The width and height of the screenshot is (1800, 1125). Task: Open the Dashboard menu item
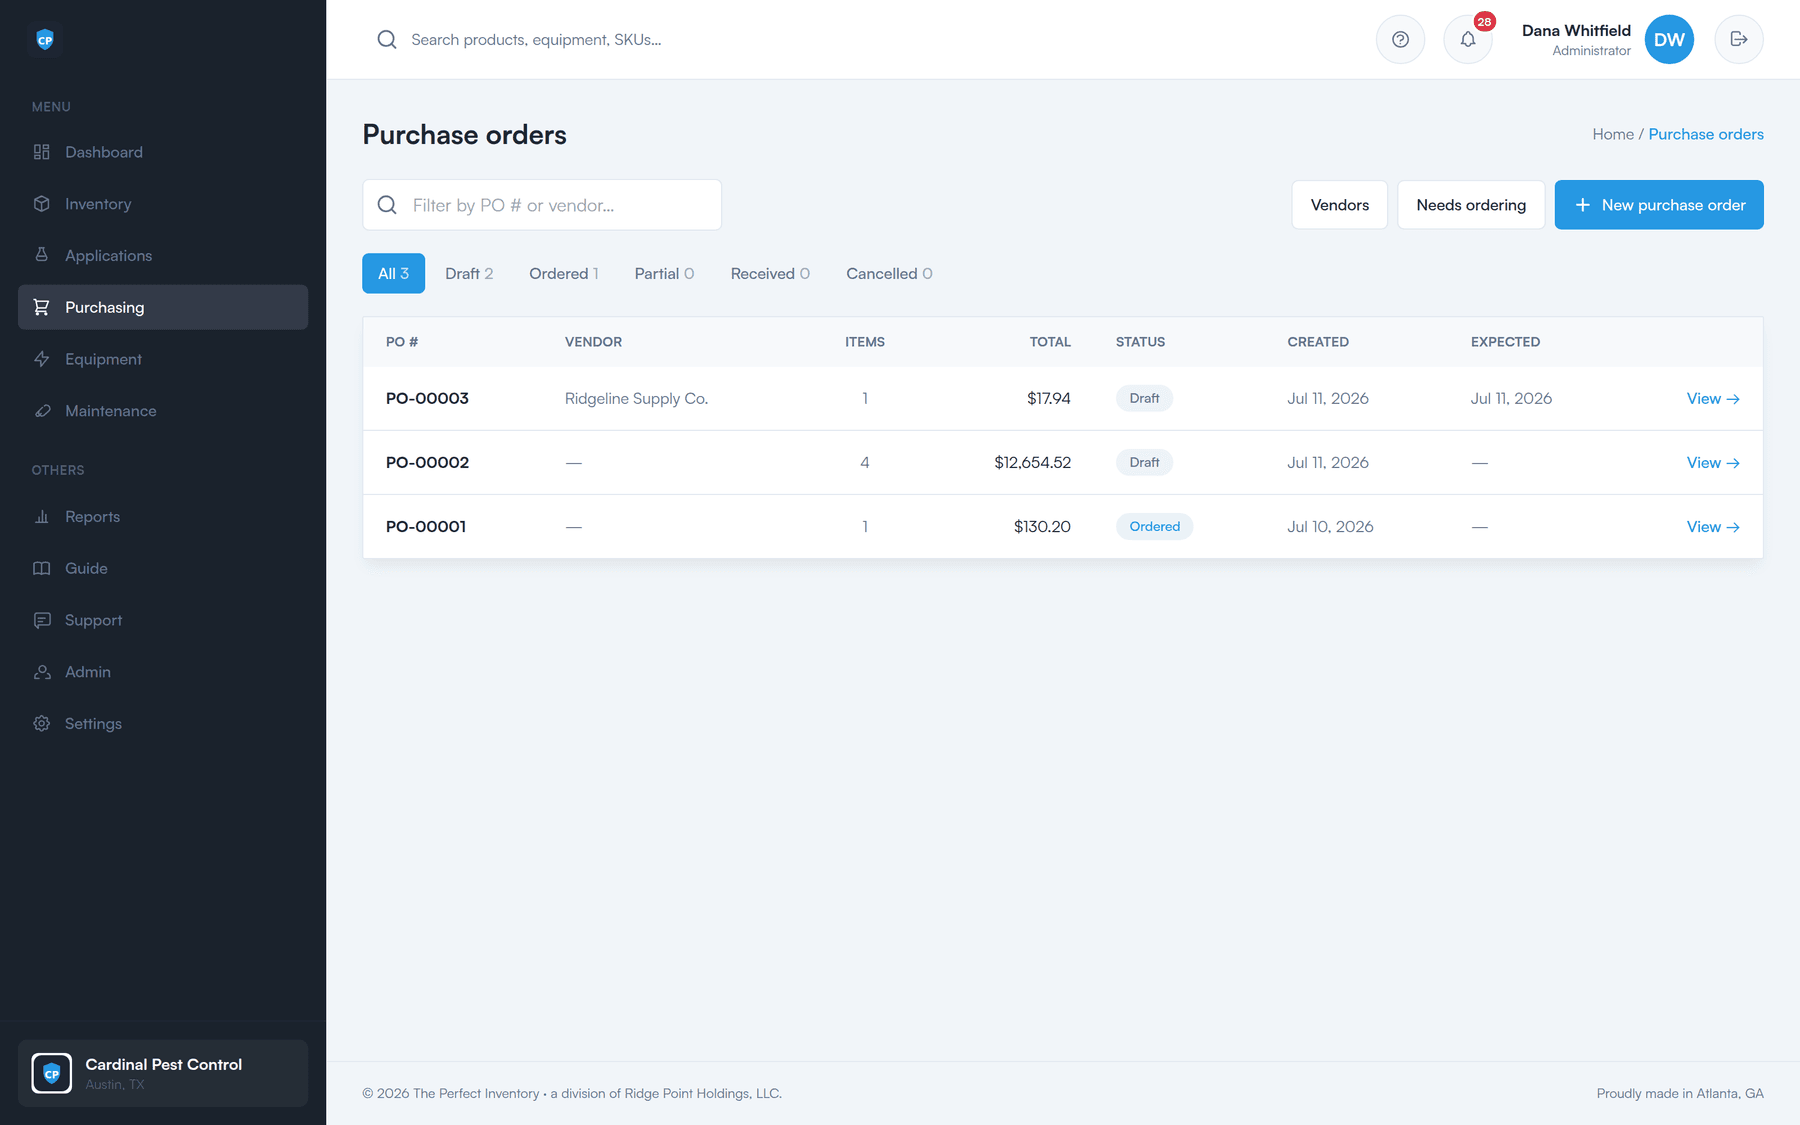(163, 152)
